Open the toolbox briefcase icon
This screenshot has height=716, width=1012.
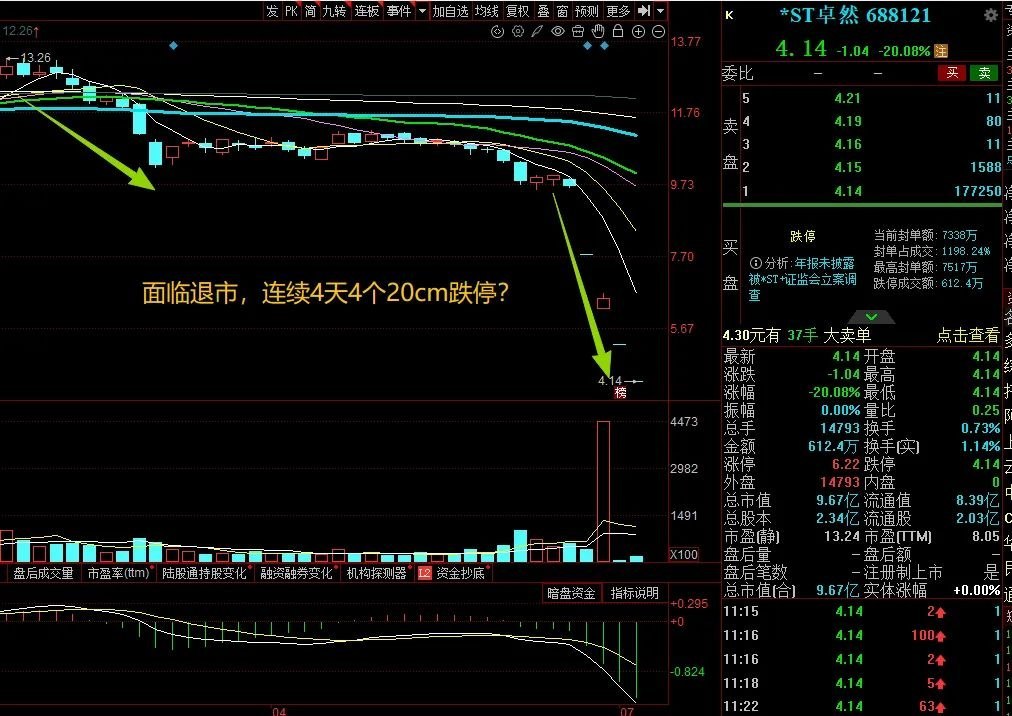tap(578, 32)
